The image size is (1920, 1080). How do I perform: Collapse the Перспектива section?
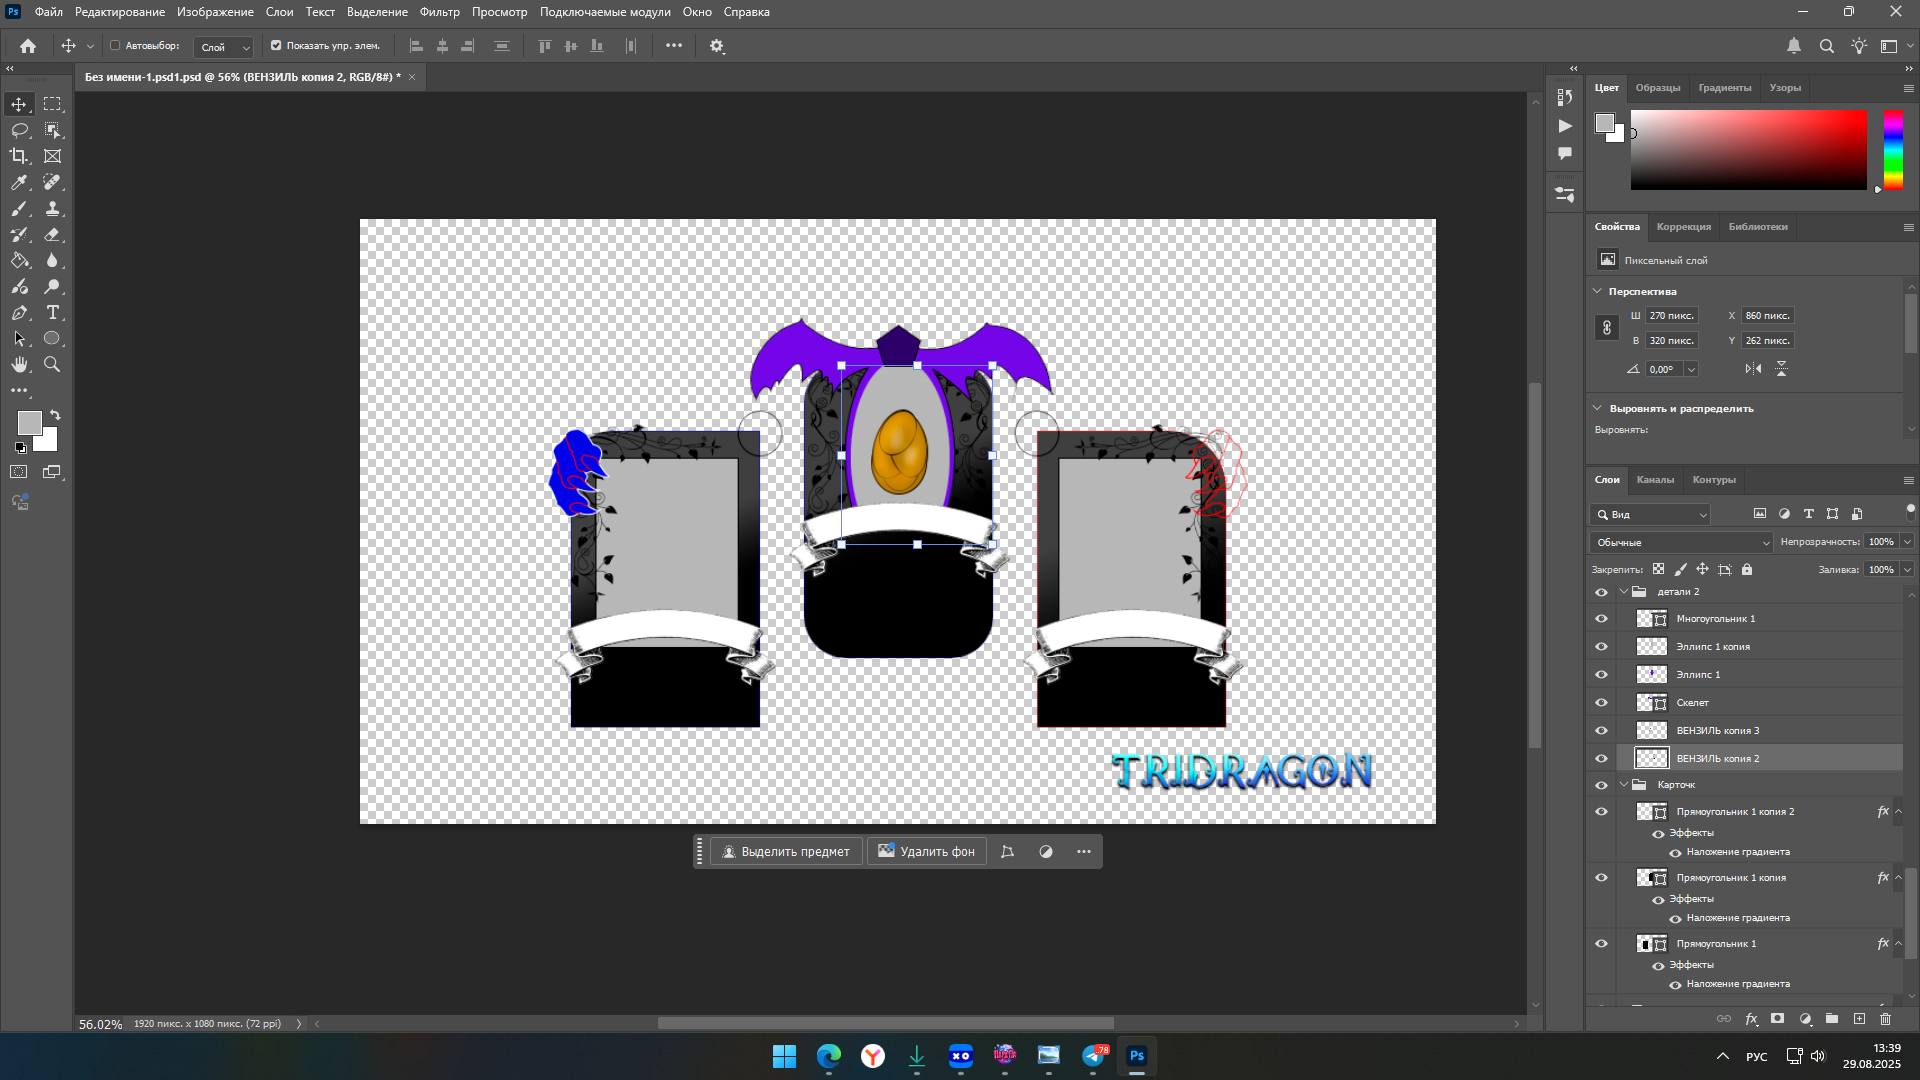click(1597, 291)
